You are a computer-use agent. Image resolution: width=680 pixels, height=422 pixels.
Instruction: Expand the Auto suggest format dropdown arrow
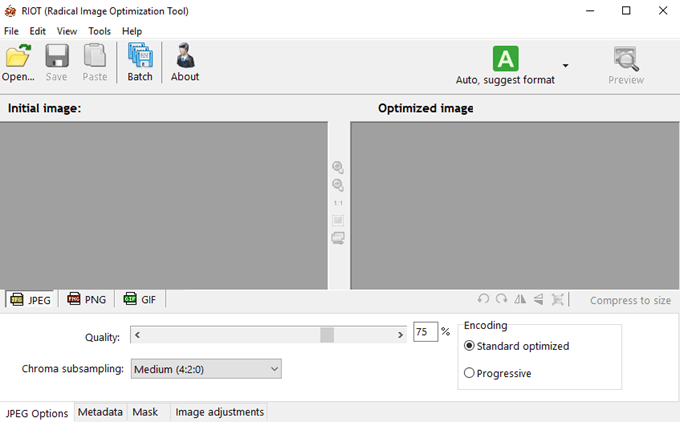pos(566,65)
